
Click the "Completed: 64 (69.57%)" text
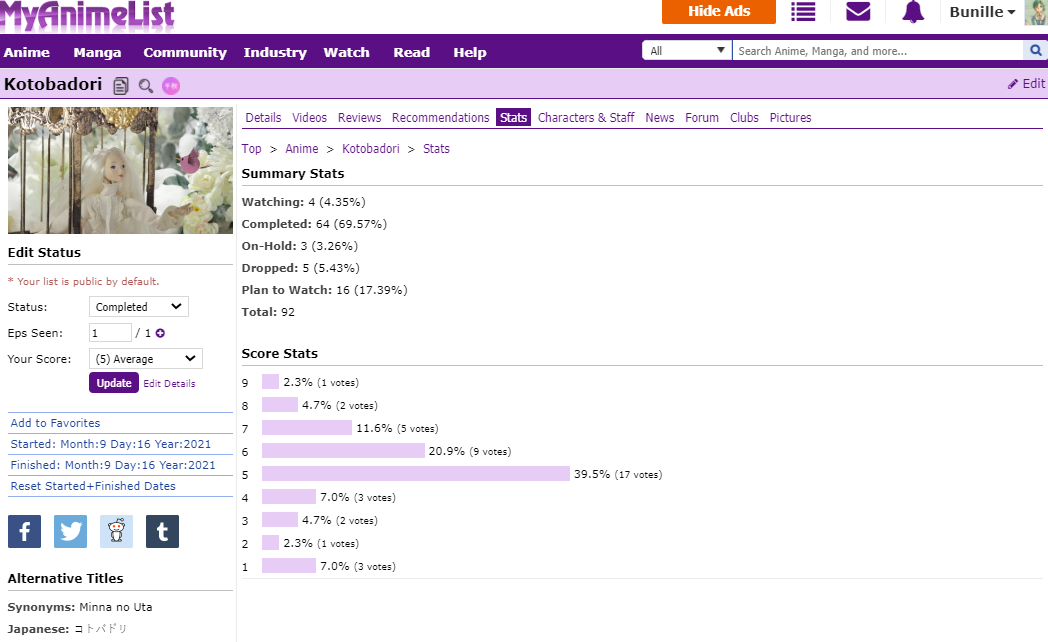[x=314, y=224]
